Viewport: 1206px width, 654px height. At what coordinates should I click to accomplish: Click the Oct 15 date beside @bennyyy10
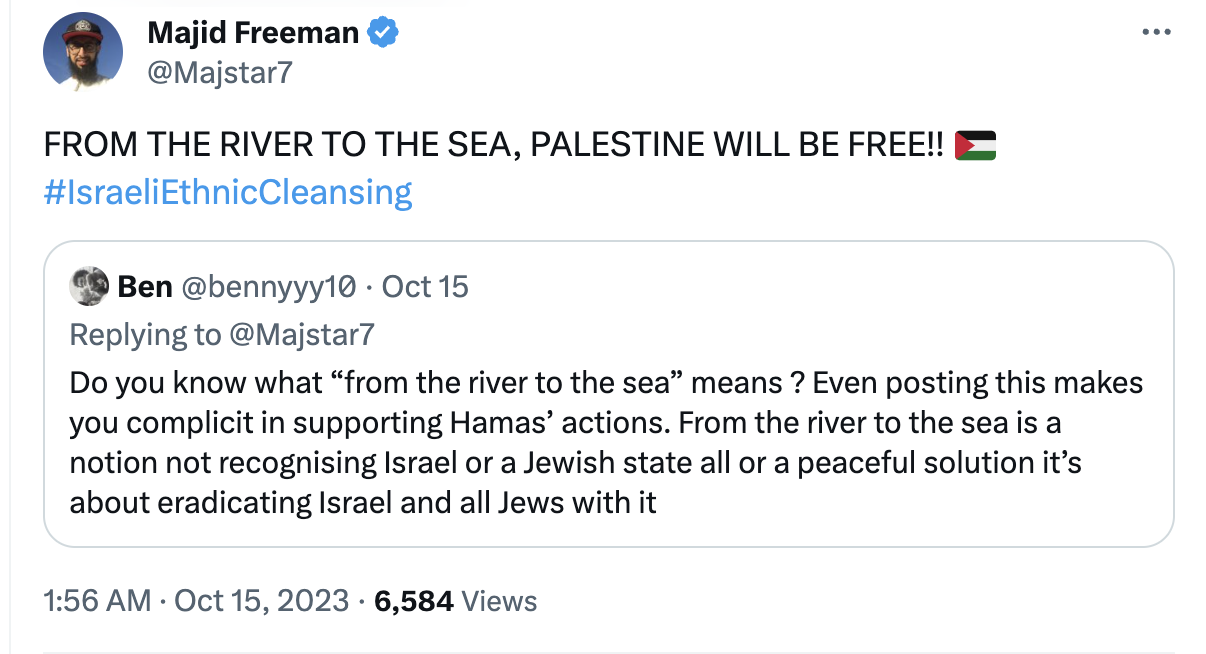point(425,287)
